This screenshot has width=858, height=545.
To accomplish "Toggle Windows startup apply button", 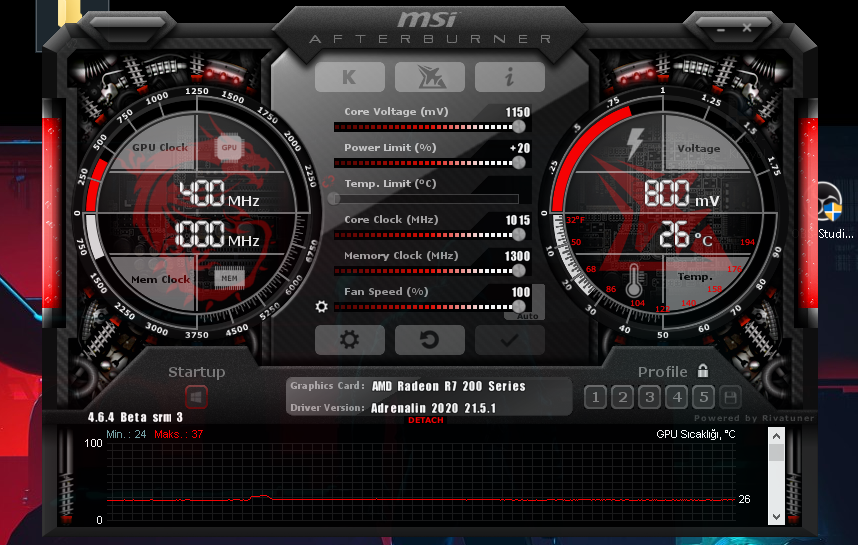I will [x=196, y=397].
